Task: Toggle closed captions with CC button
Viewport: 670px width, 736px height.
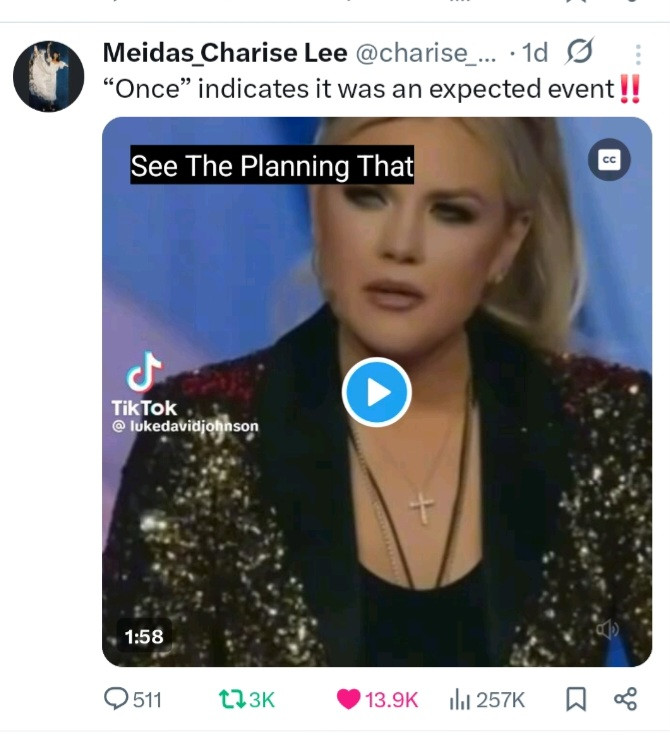Action: pos(609,160)
